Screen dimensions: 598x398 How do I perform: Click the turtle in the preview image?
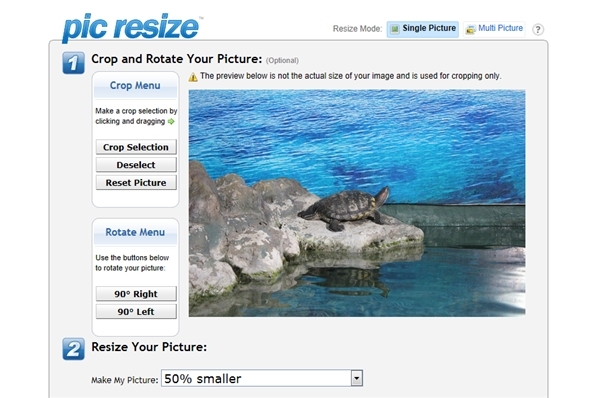click(x=343, y=208)
